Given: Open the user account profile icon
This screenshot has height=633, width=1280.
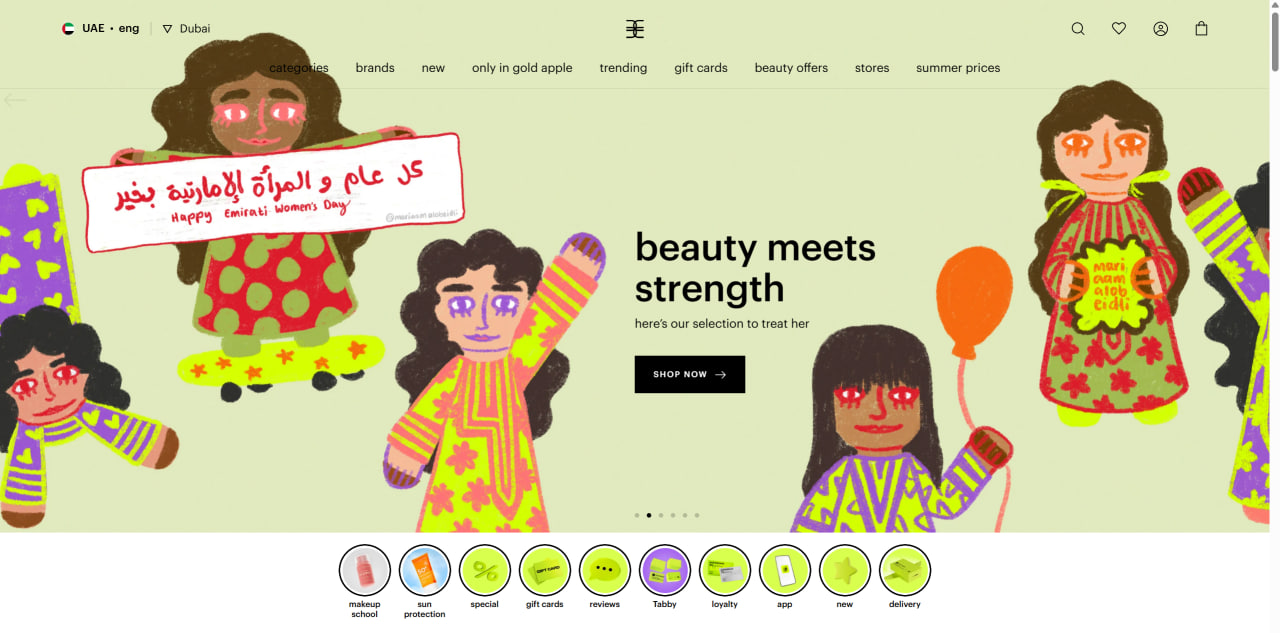Looking at the screenshot, I should point(1160,29).
